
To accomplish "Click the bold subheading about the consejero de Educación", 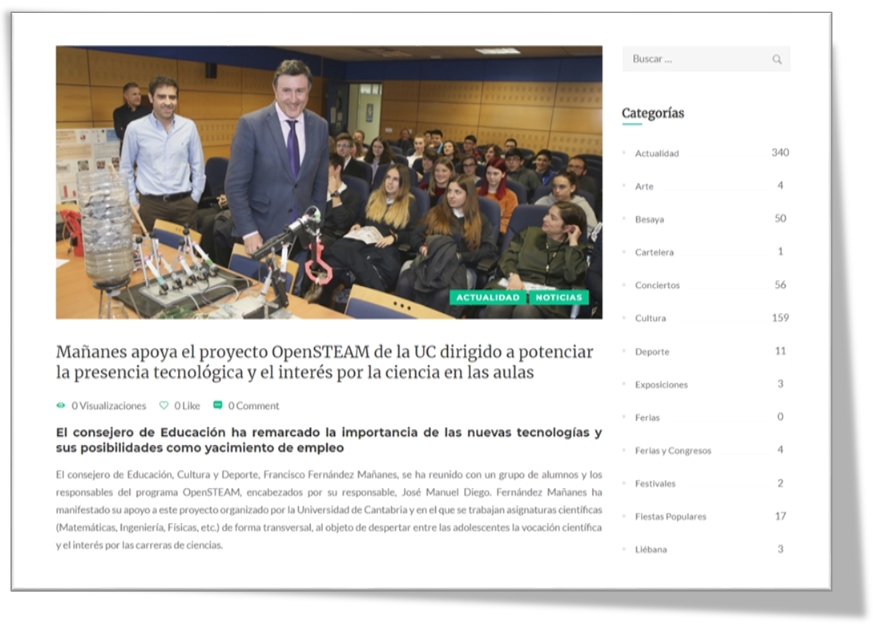I will pos(329,440).
